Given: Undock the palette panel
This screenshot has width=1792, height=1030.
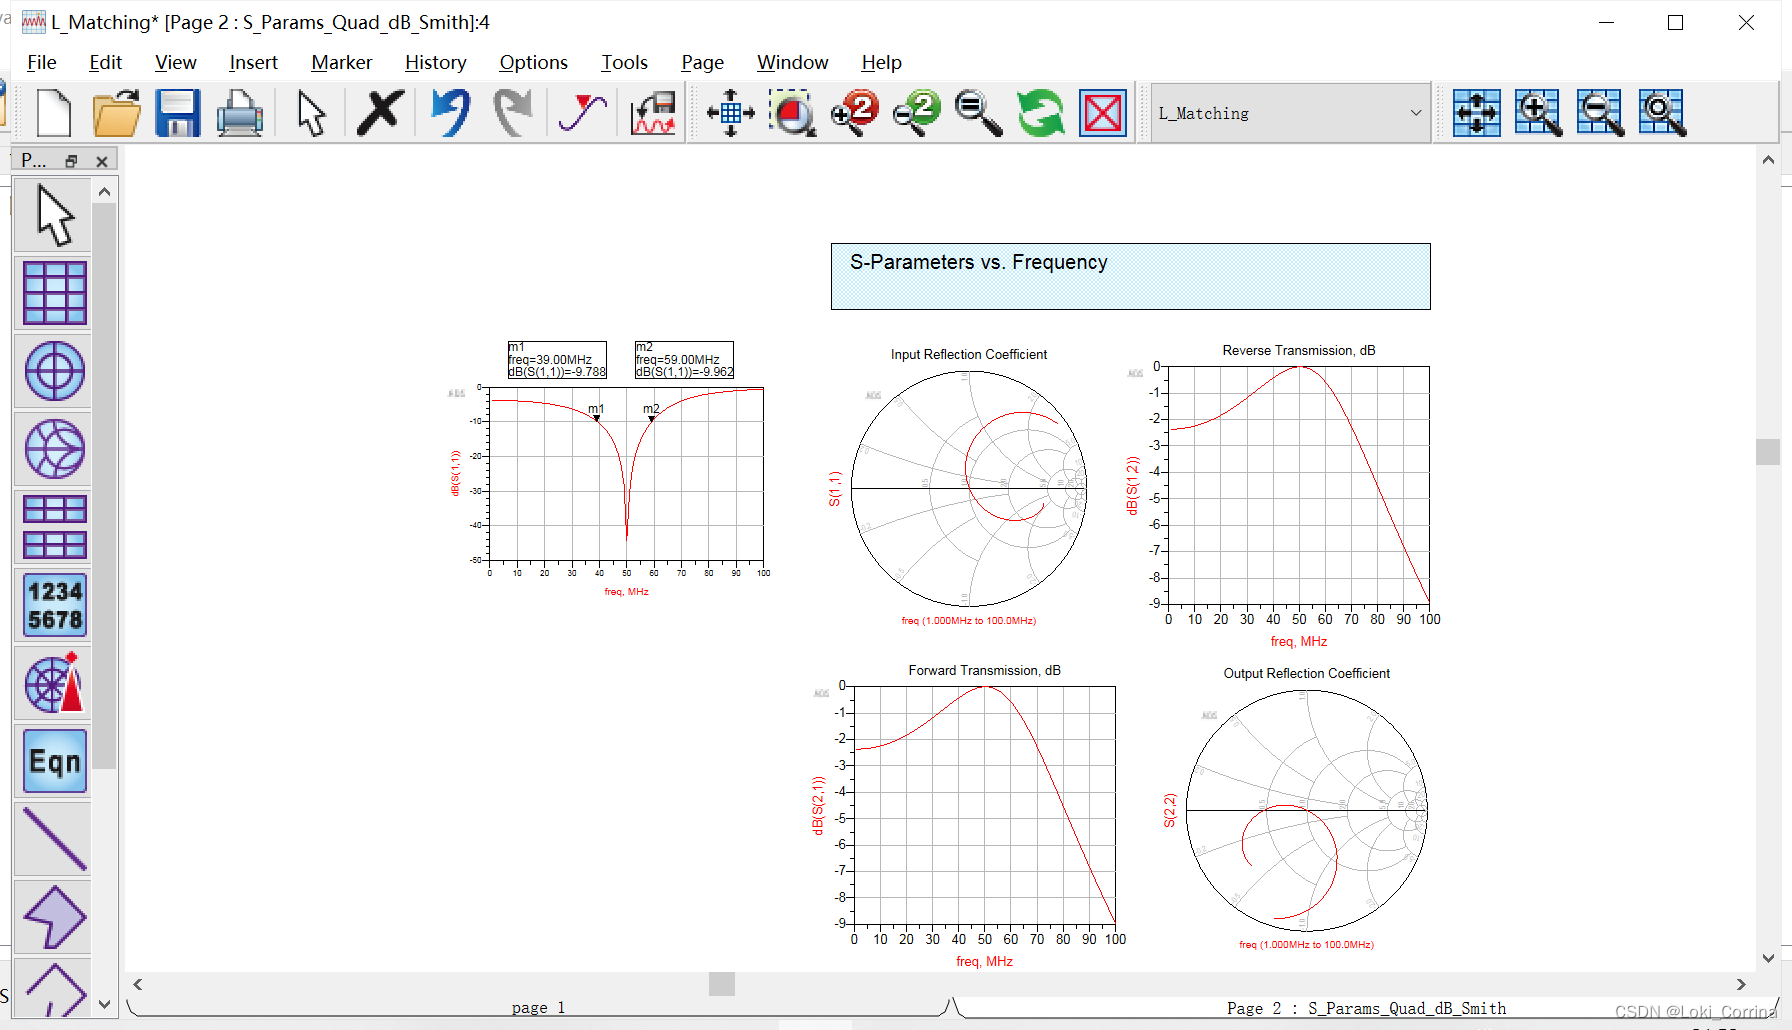Looking at the screenshot, I should [x=71, y=161].
